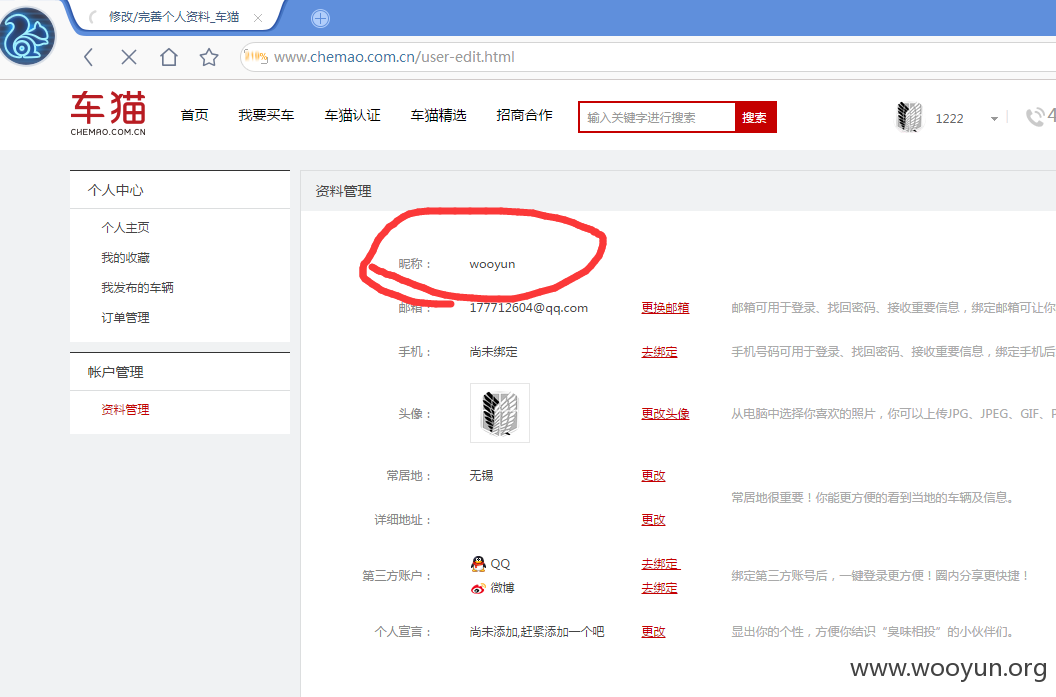Click the 更换邮箱 link
Viewport: 1056px width, 697px height.
click(665, 308)
